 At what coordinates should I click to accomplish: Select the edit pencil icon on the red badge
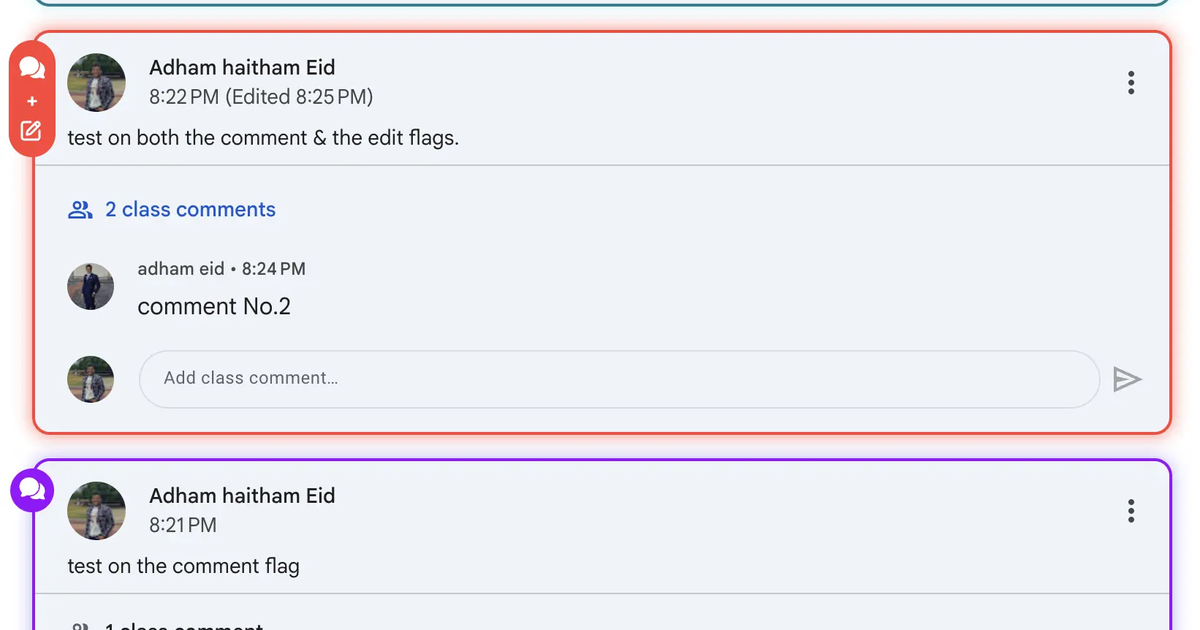[31, 131]
